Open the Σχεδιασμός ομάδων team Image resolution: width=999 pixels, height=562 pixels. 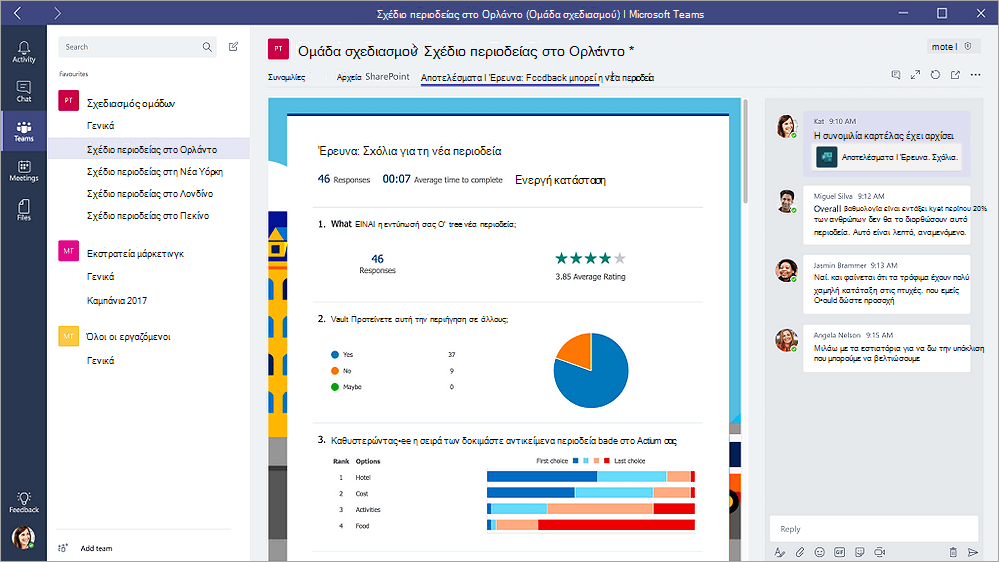point(131,103)
